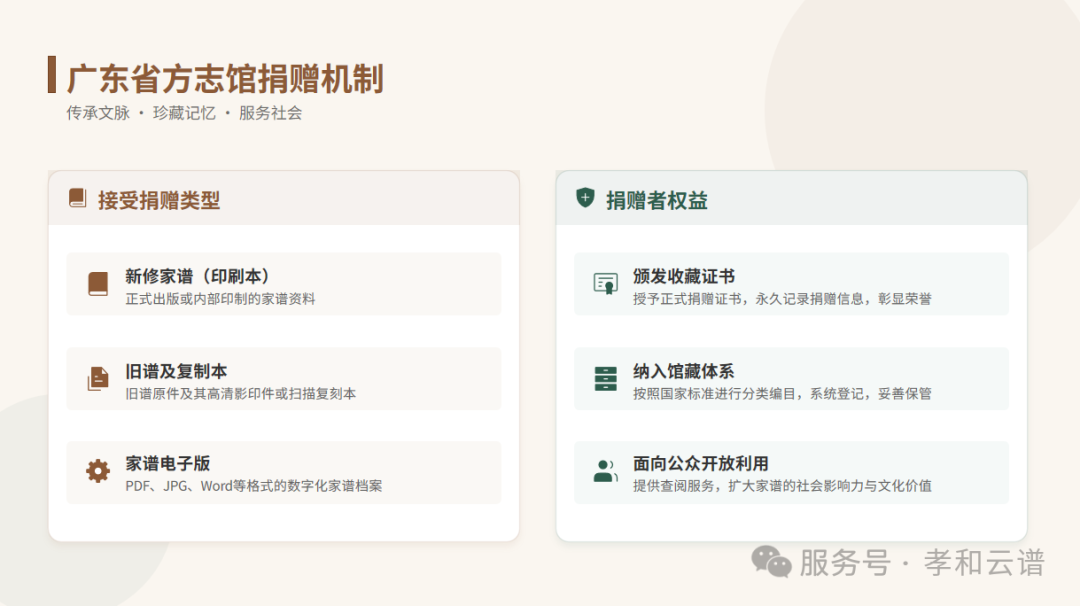Click the description starting with PDF、JPG、Word
1080x606 pixels.
[253, 486]
